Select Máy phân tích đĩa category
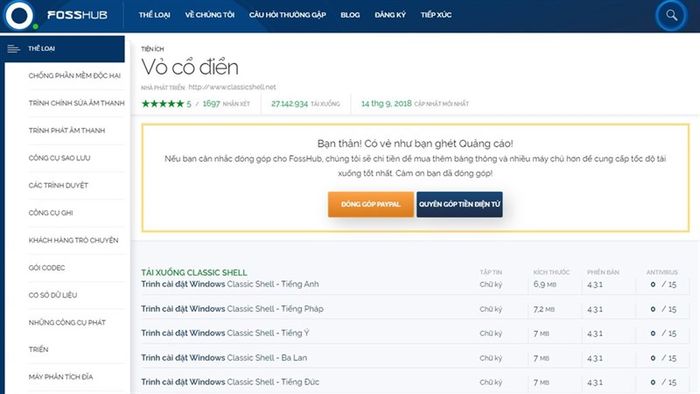This screenshot has height=394, width=700. (61, 377)
